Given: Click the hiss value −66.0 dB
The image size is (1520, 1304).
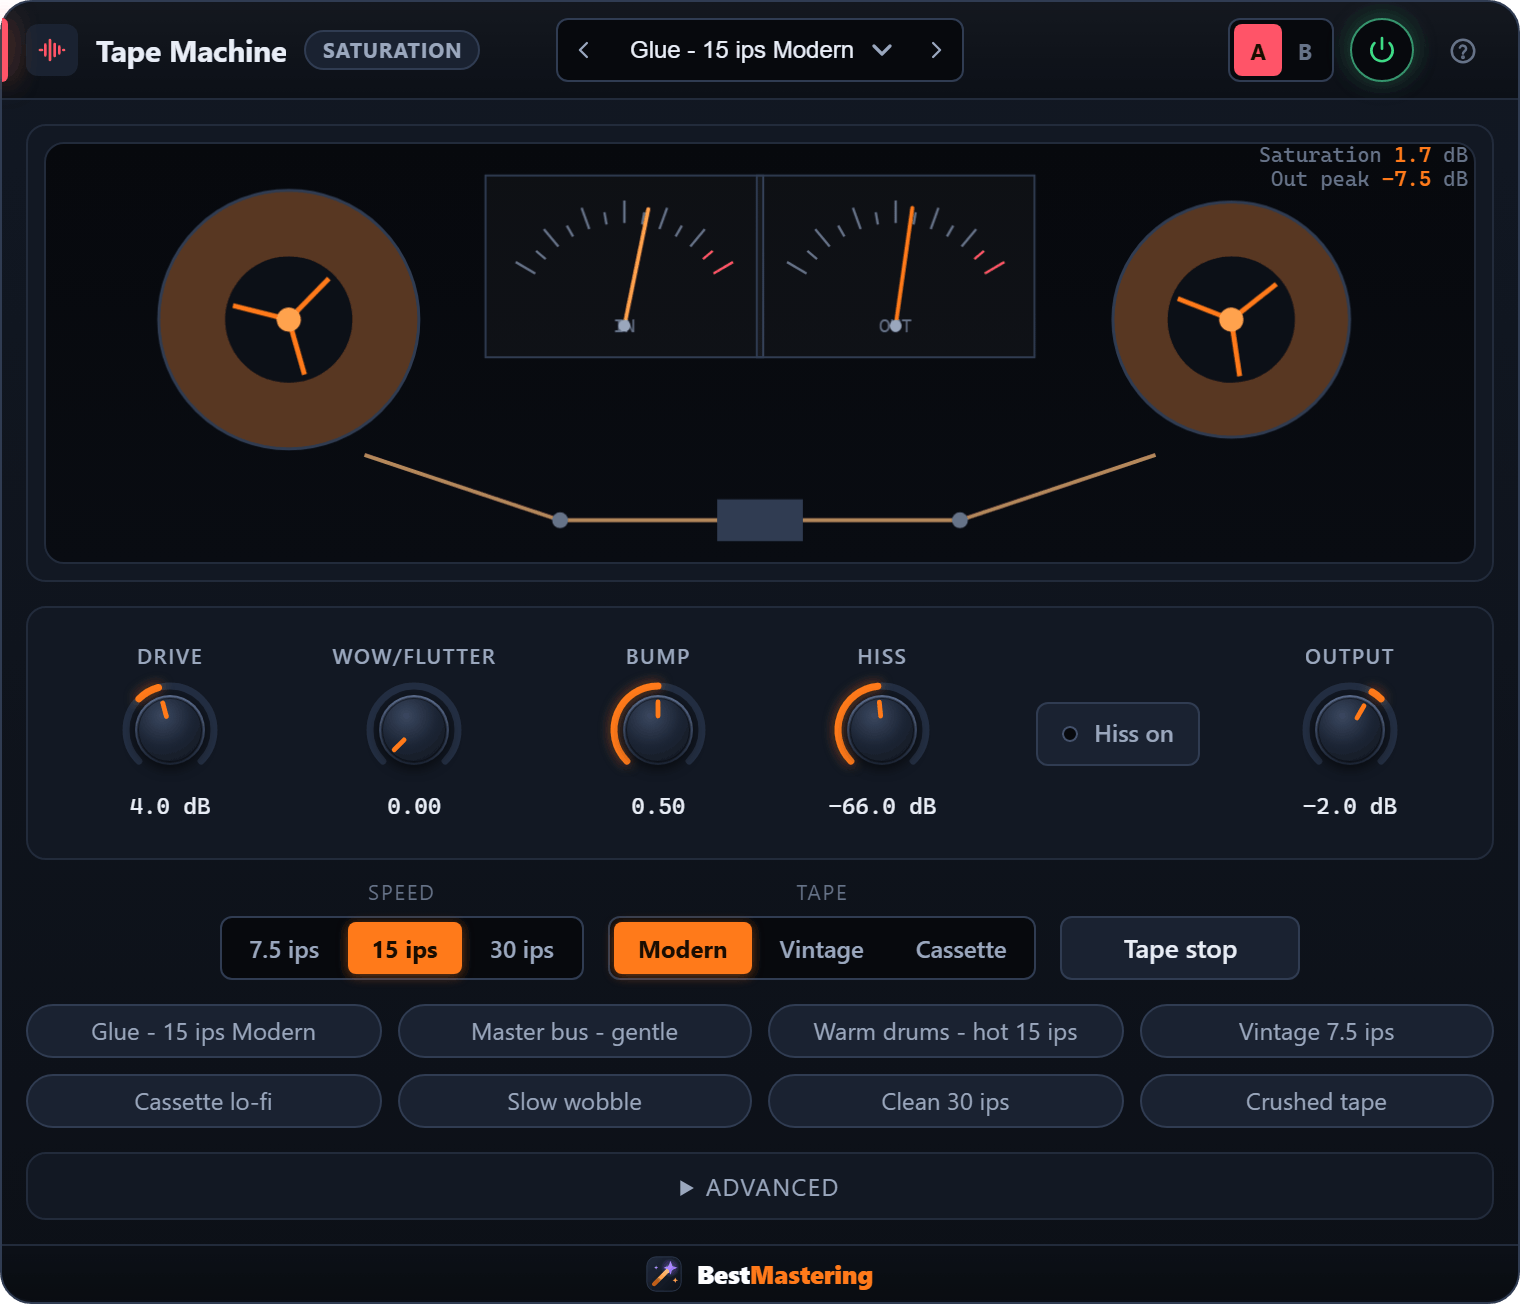Looking at the screenshot, I should coord(882,806).
